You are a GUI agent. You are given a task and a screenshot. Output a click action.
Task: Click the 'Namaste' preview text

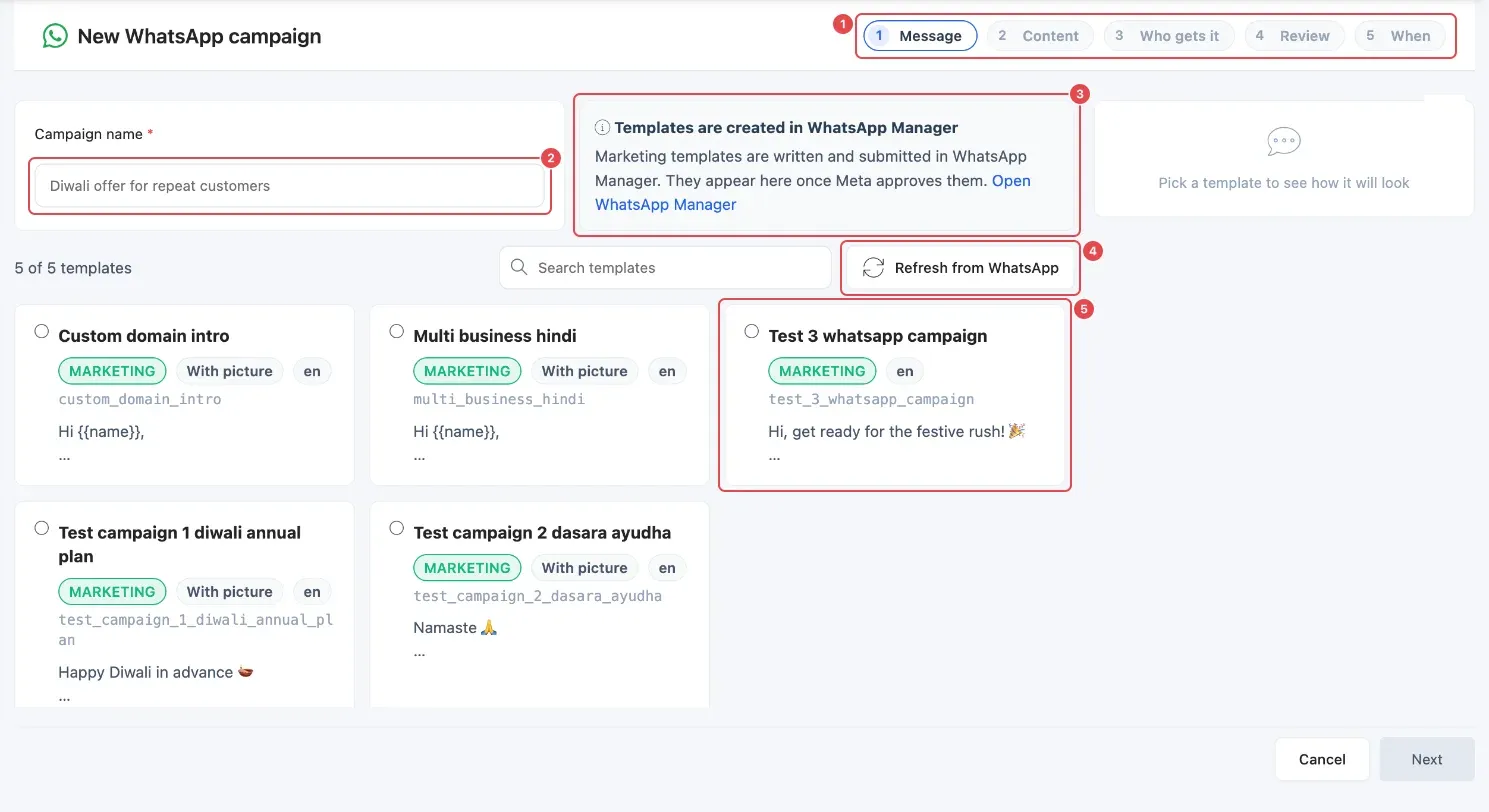[x=455, y=628]
